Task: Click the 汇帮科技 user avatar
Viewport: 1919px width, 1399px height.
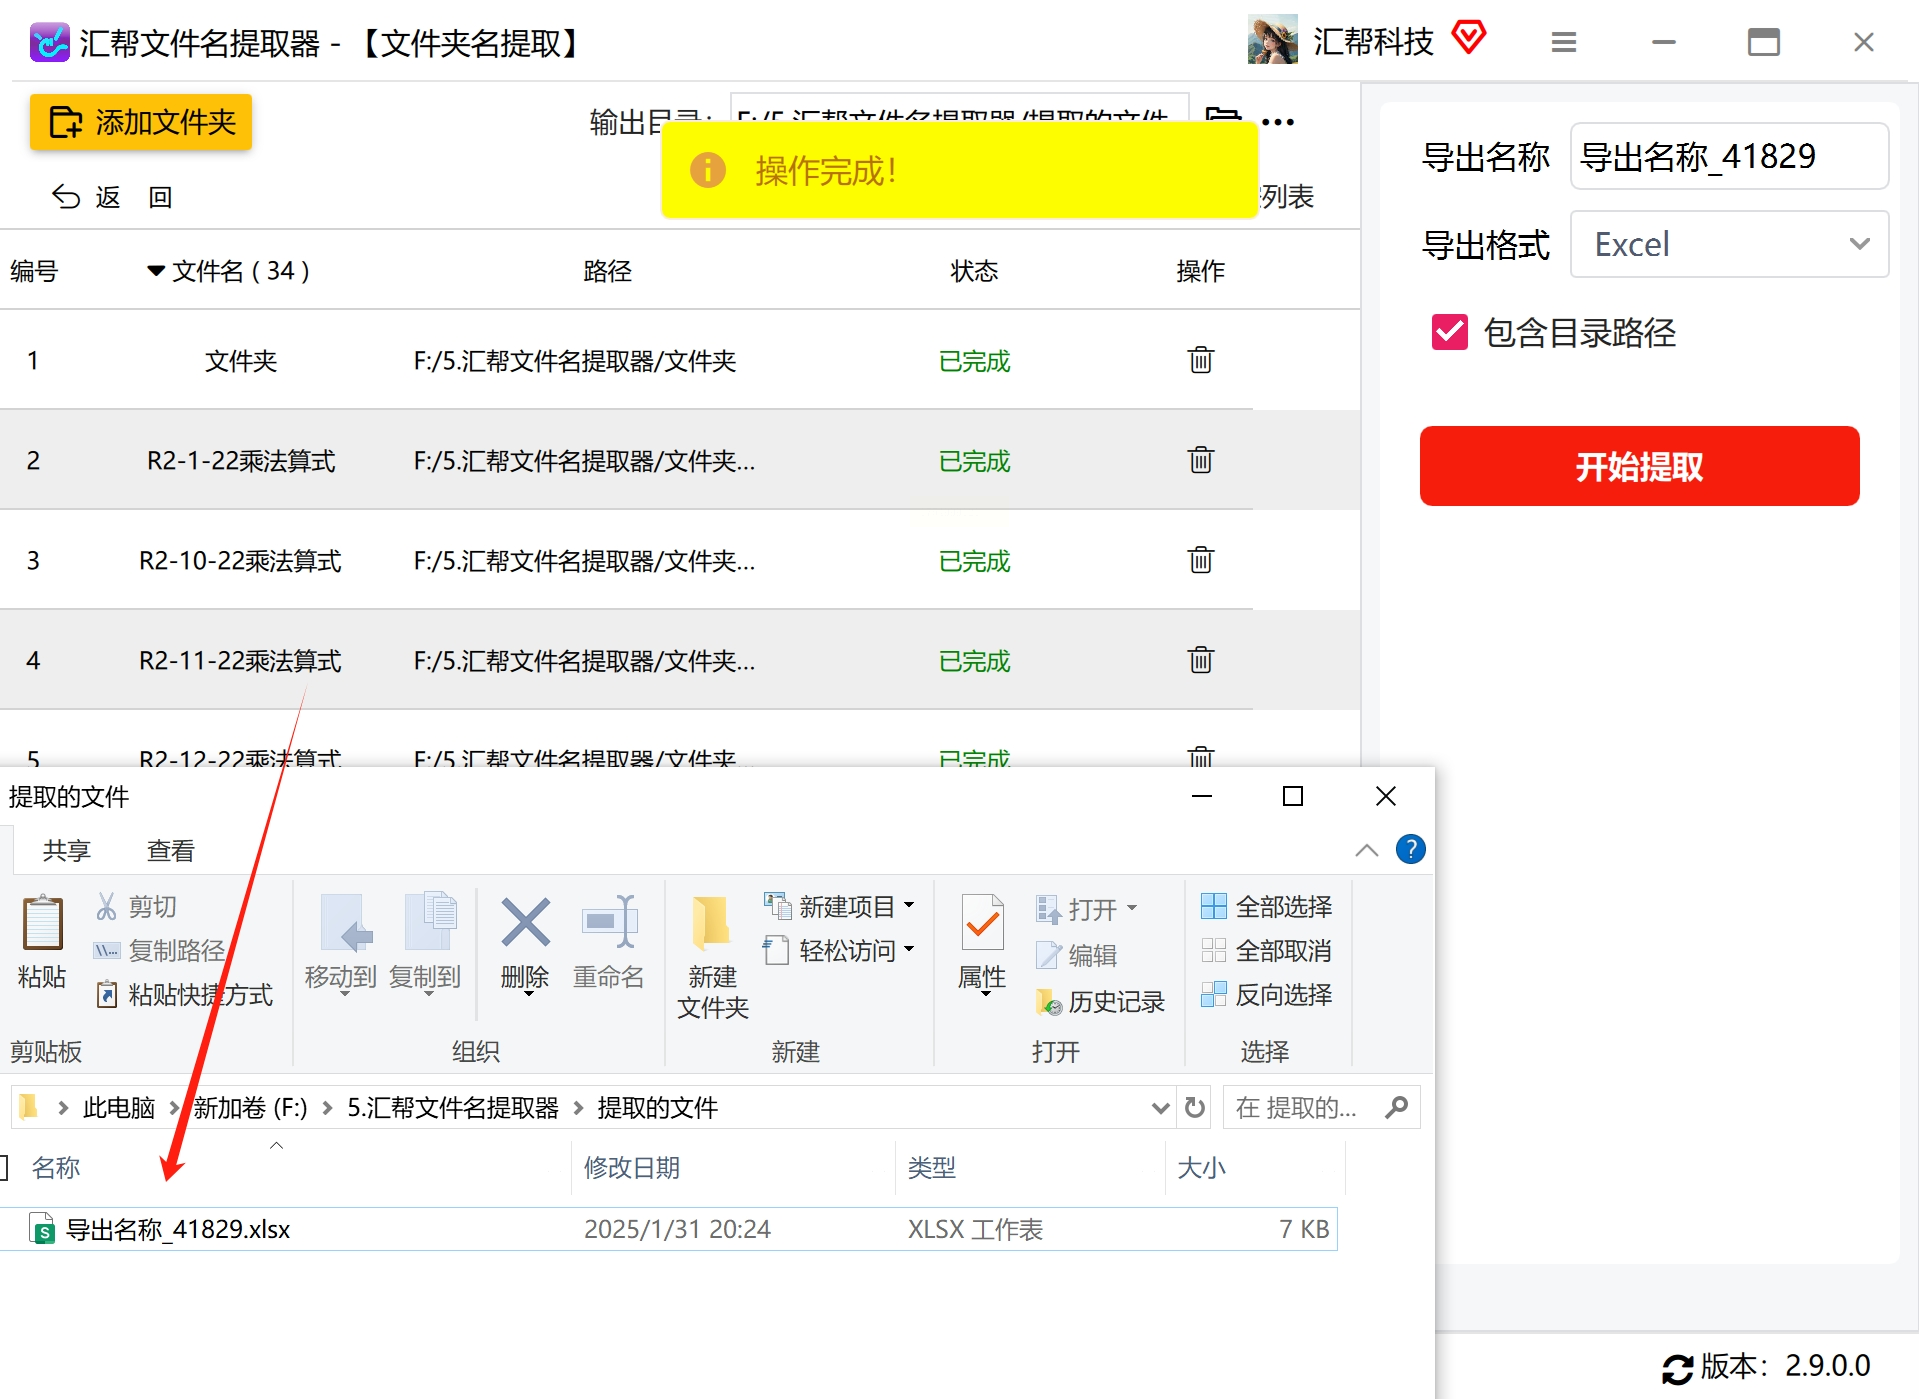Action: point(1272,40)
